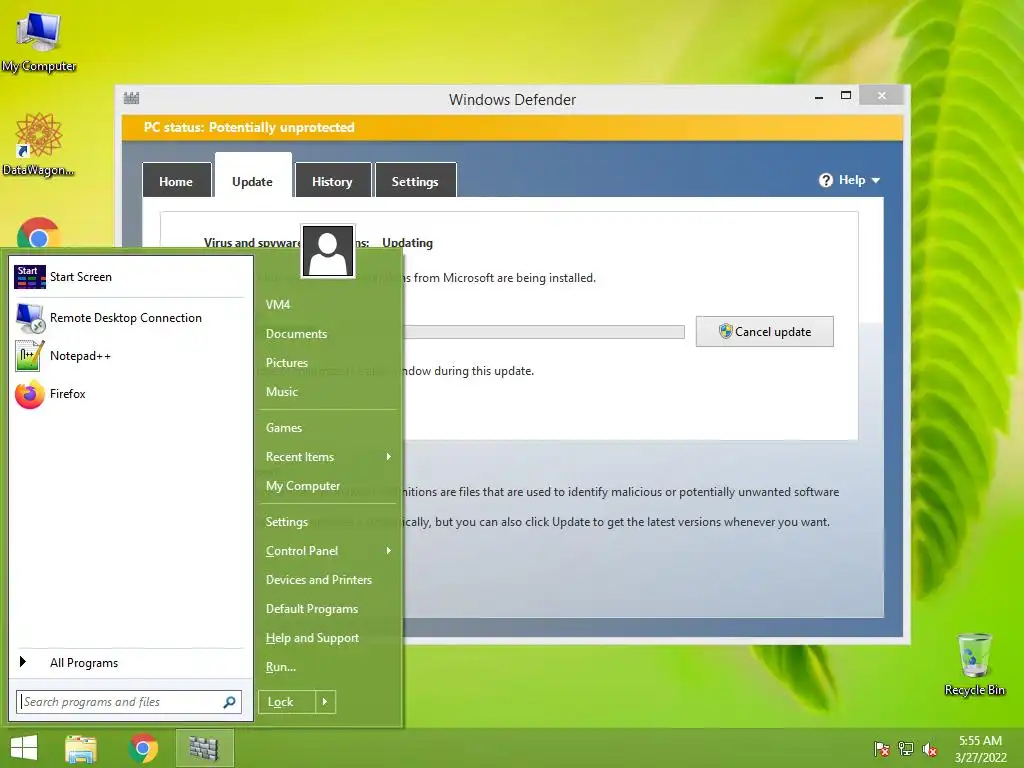
Task: Click the Cancel update button
Action: (x=765, y=332)
